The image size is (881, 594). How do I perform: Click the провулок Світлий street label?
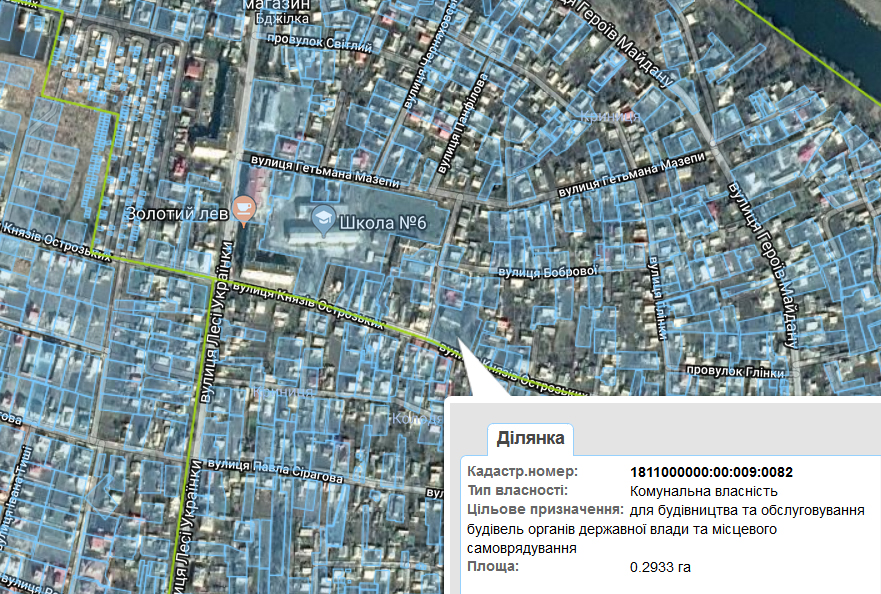point(318,46)
